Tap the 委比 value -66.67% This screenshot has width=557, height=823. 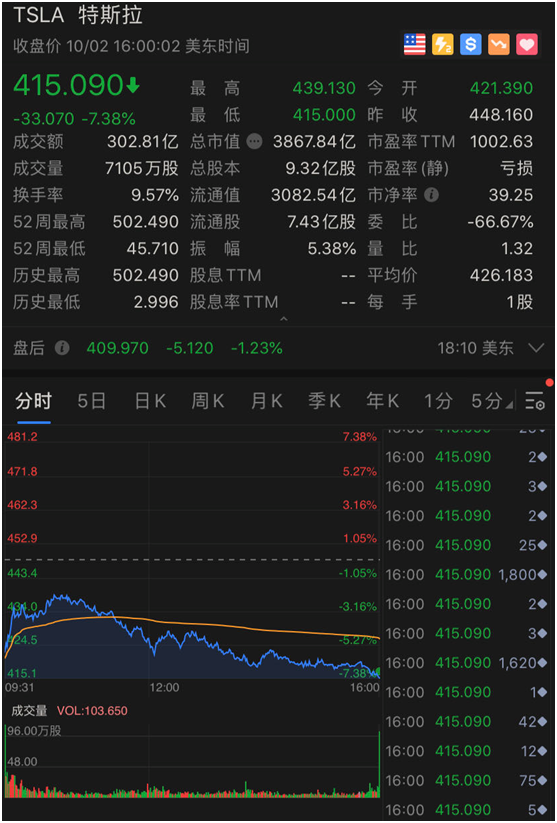pyautogui.click(x=500, y=222)
